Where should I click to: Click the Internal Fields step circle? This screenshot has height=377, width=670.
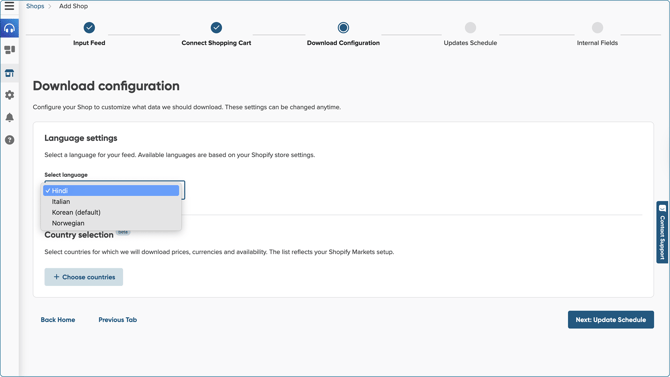point(597,28)
